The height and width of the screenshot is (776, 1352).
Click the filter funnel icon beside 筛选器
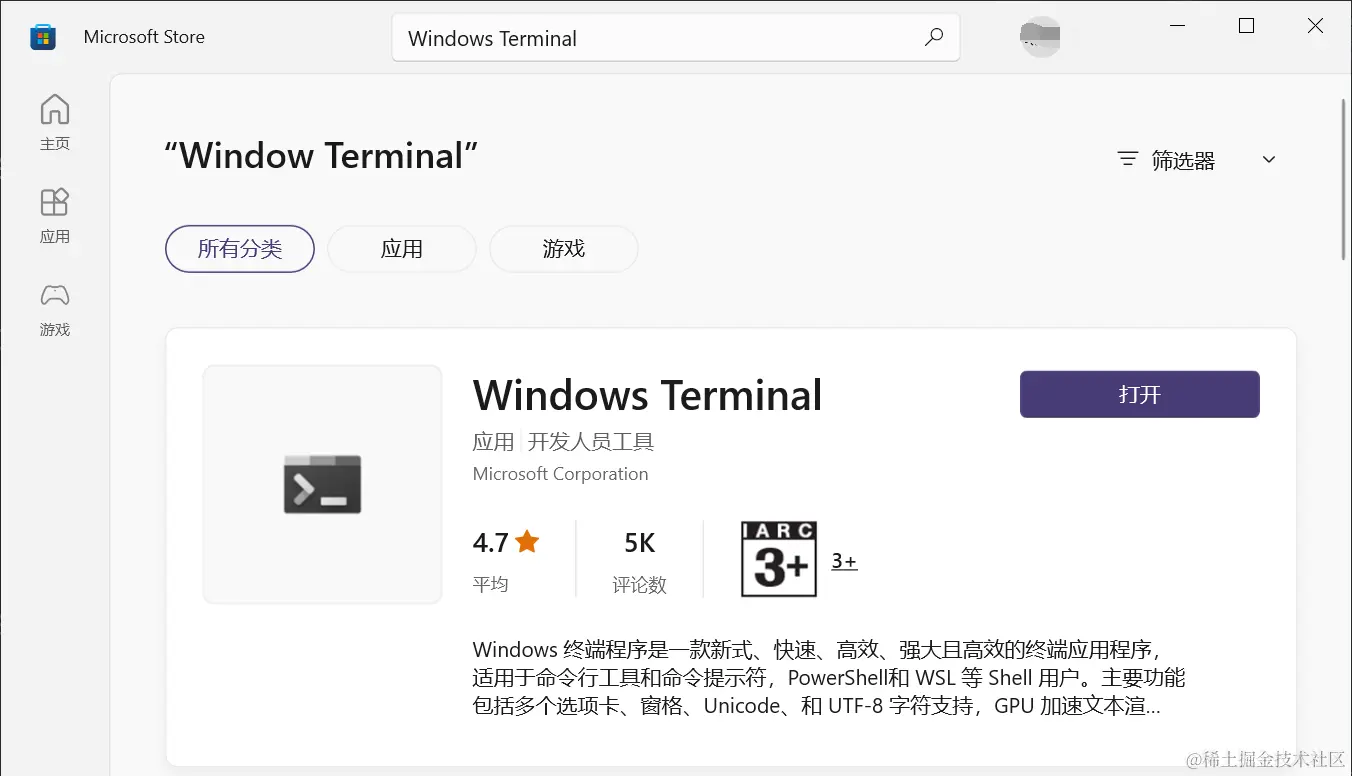pyautogui.click(x=1126, y=158)
